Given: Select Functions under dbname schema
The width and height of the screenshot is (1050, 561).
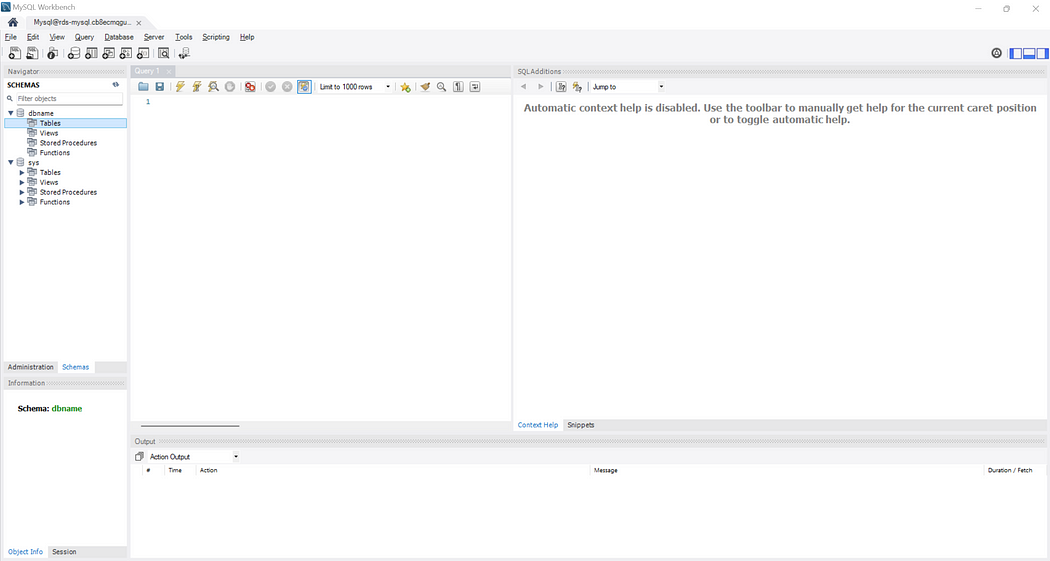Looking at the screenshot, I should (55, 153).
